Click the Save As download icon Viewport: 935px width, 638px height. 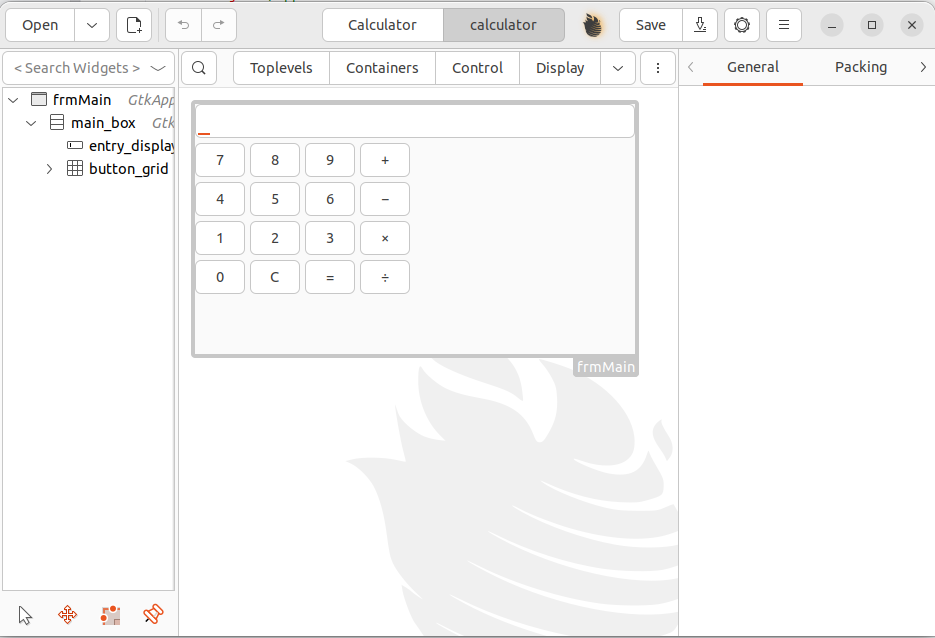coord(701,25)
